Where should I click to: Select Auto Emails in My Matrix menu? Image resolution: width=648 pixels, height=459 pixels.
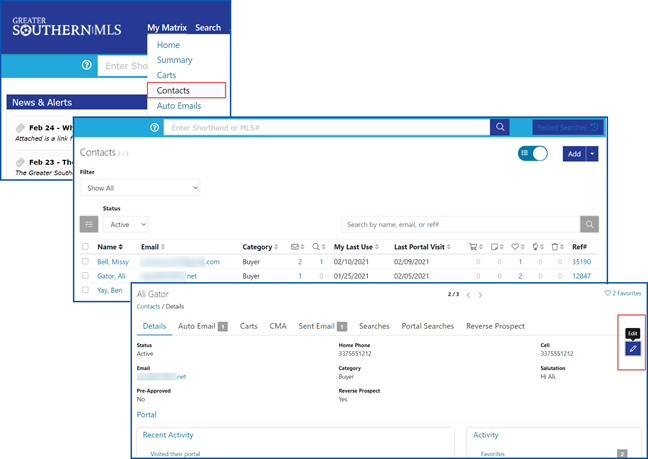click(179, 106)
